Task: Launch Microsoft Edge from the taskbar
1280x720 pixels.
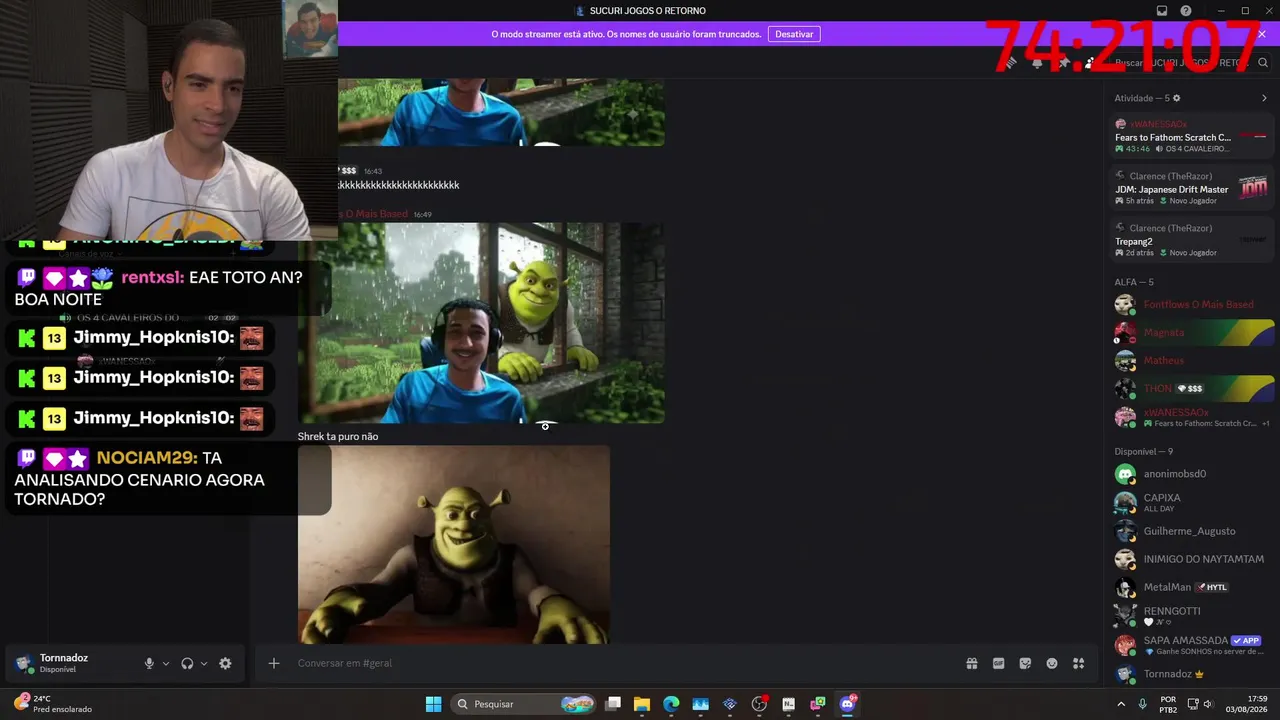Action: pos(671,704)
